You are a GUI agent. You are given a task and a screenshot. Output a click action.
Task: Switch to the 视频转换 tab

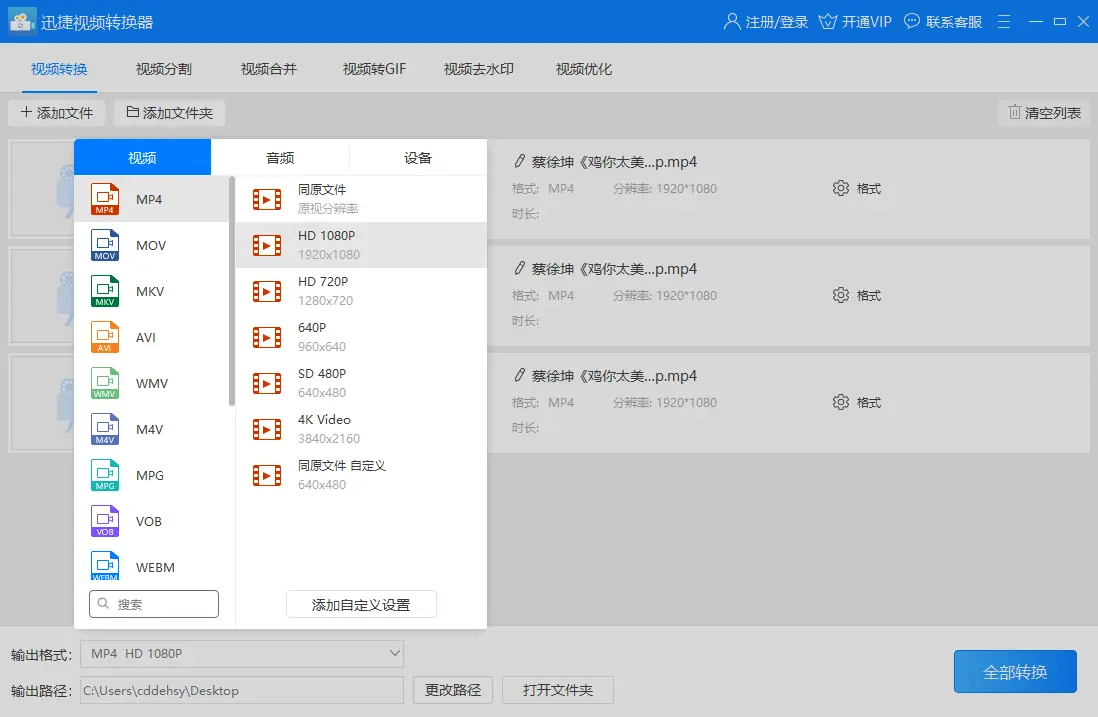coord(59,69)
